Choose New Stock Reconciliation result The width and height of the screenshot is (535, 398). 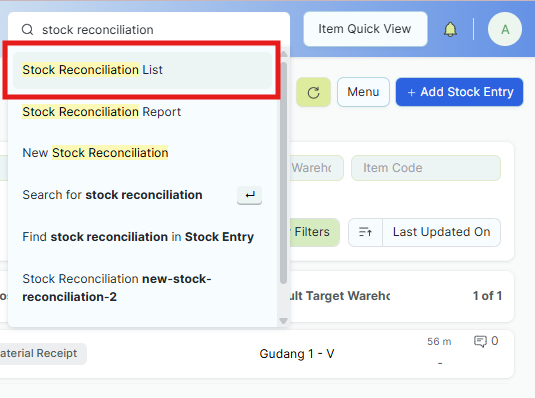142,153
